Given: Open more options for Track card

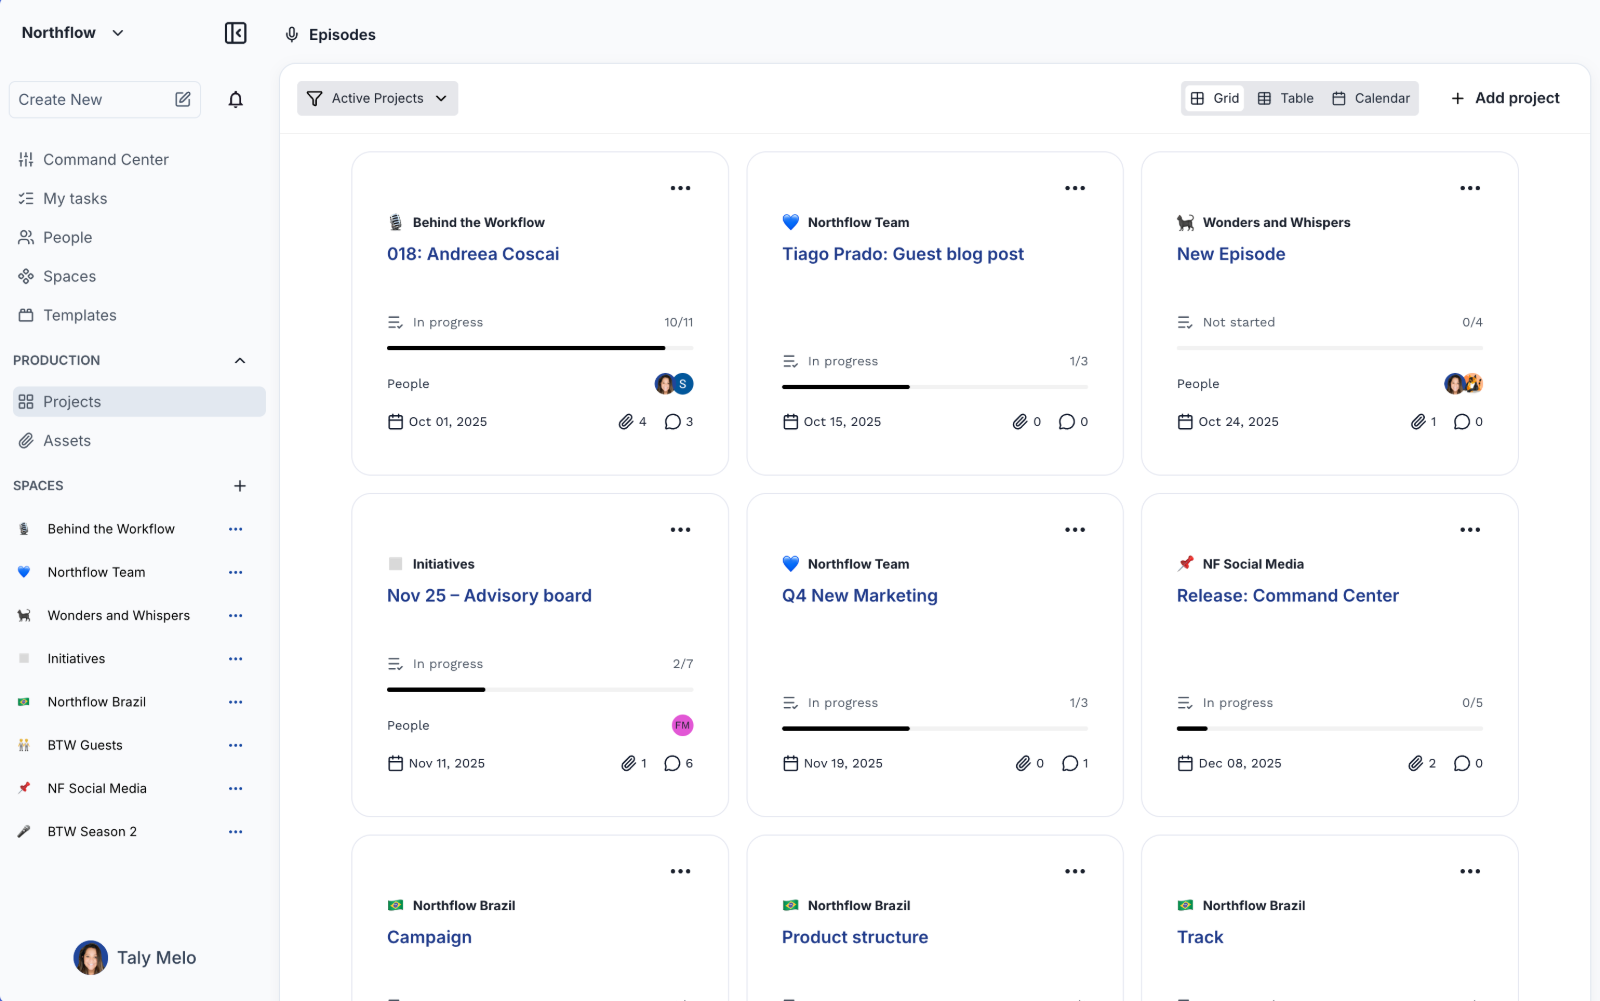Looking at the screenshot, I should click(x=1470, y=872).
